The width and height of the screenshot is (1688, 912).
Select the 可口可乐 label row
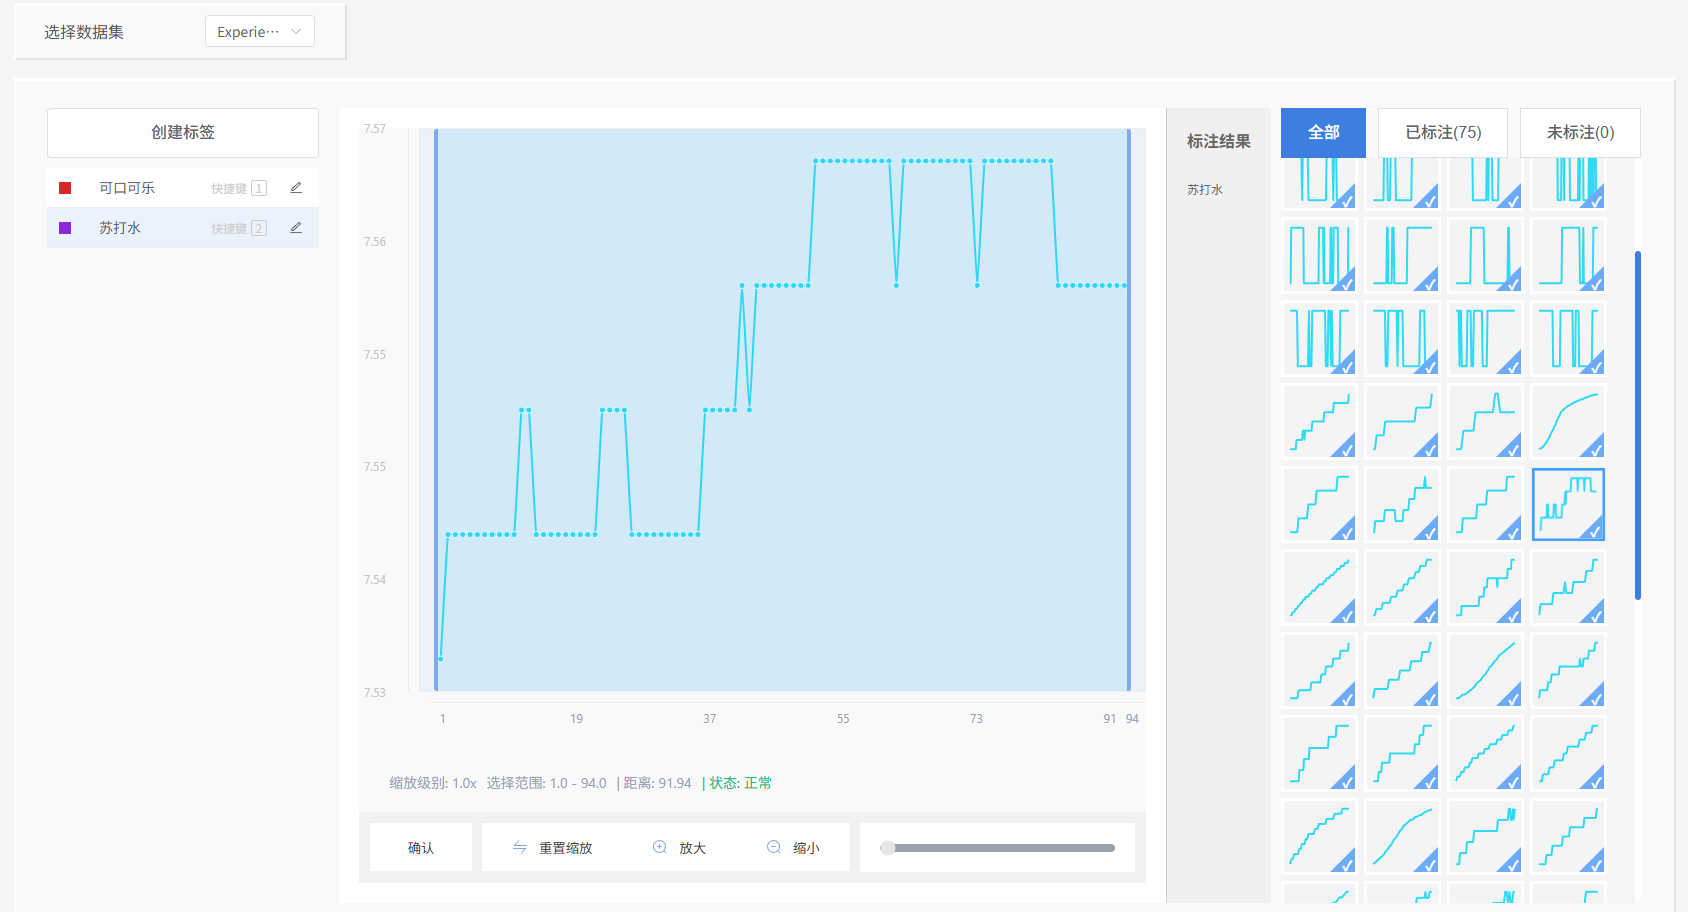click(150, 188)
